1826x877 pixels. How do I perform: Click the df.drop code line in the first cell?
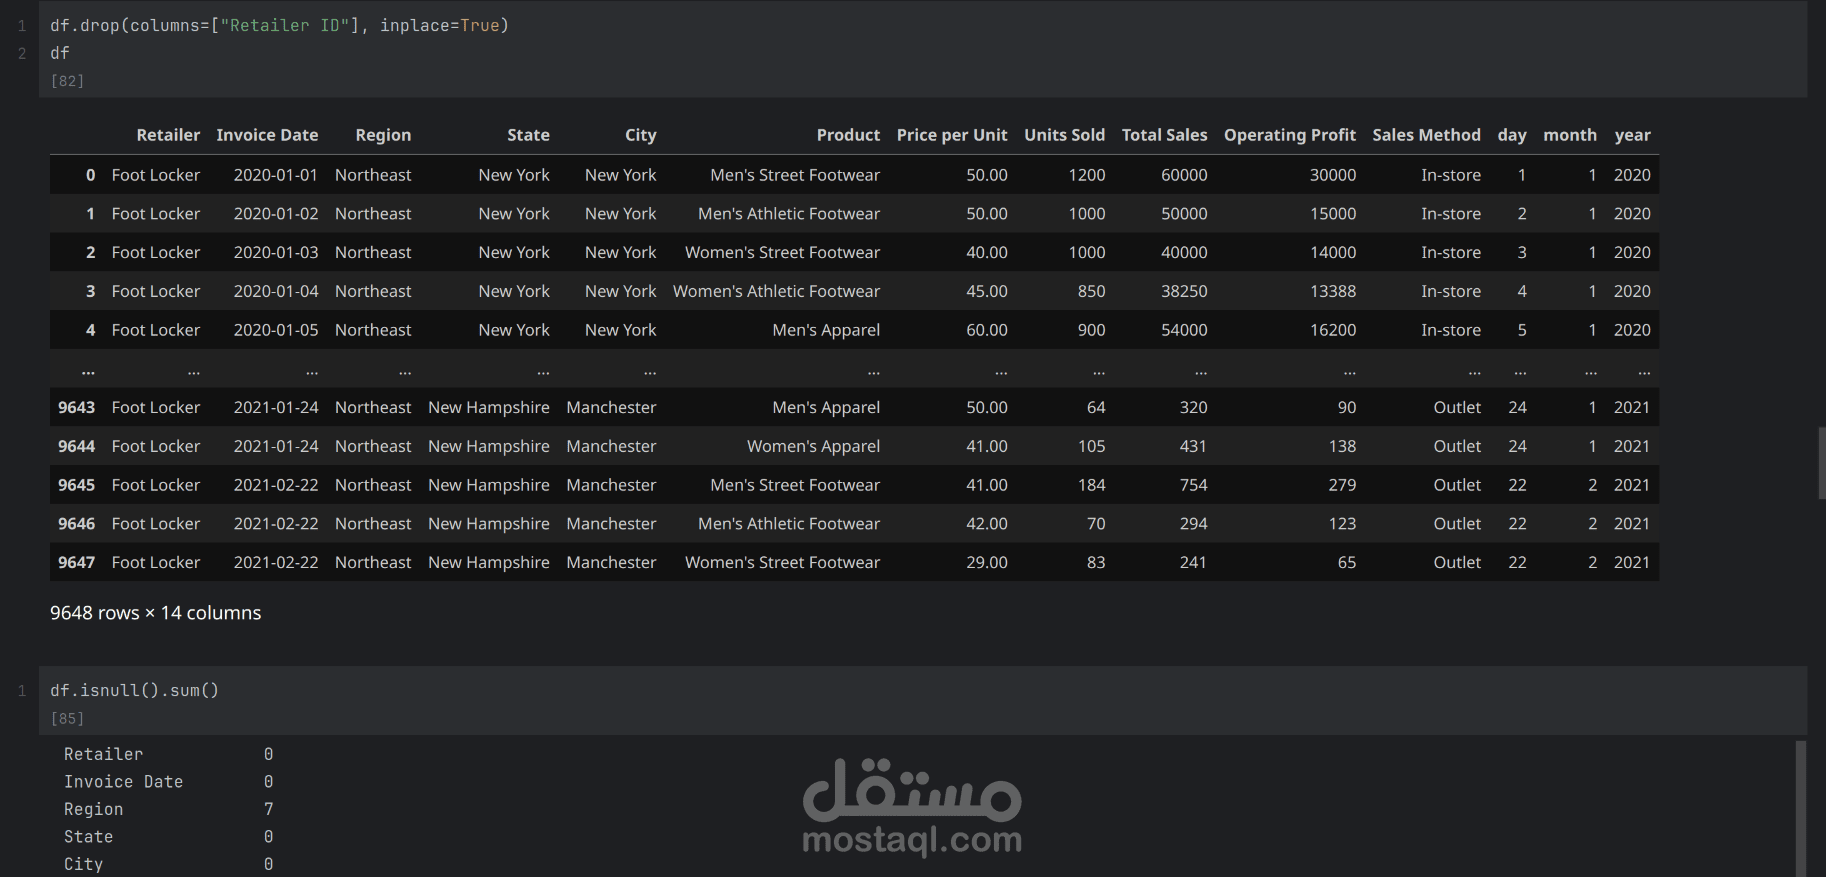pyautogui.click(x=279, y=25)
